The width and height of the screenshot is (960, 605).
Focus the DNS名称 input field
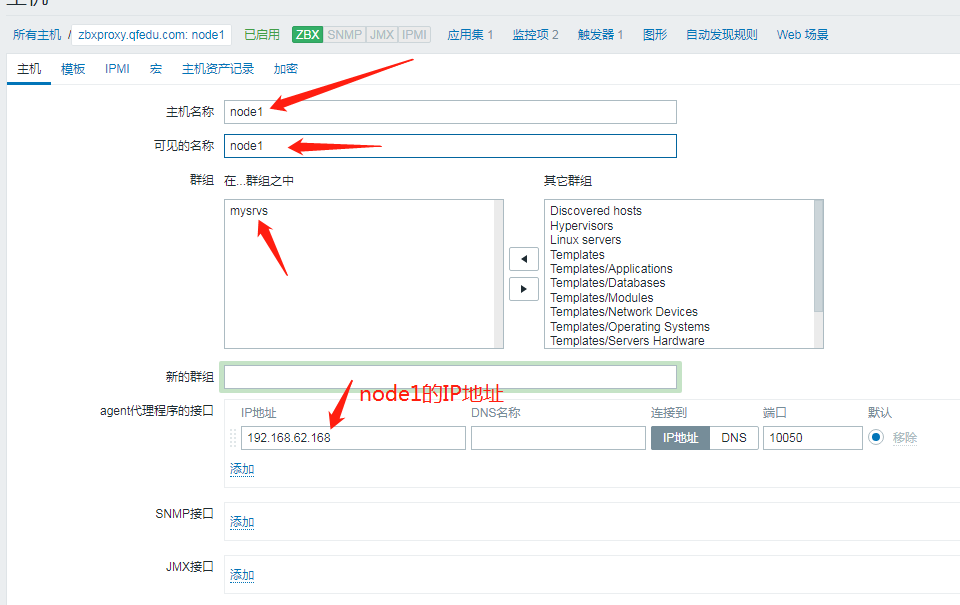click(558, 438)
